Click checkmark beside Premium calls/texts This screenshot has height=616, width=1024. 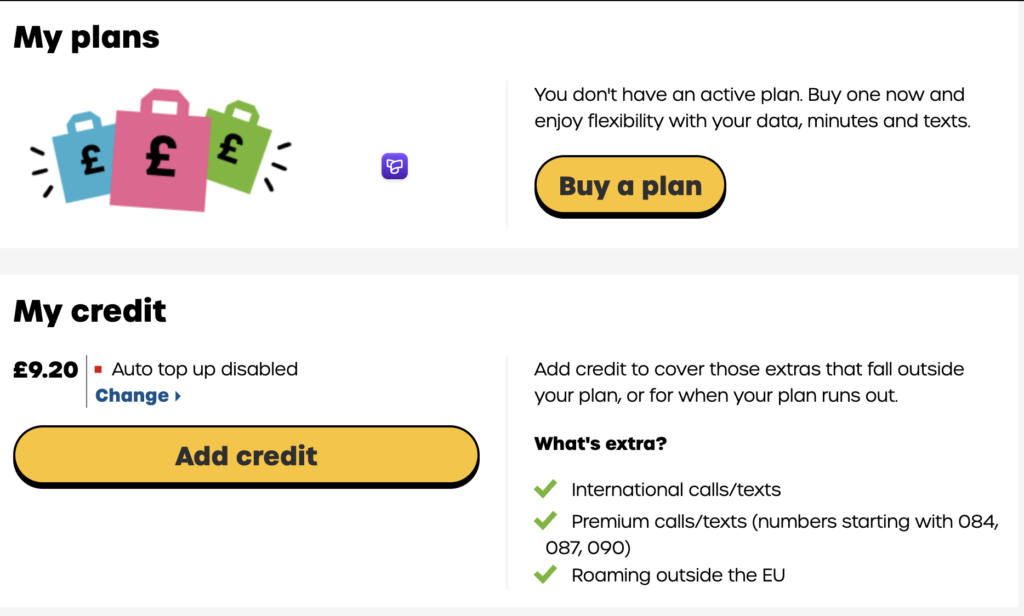545,521
